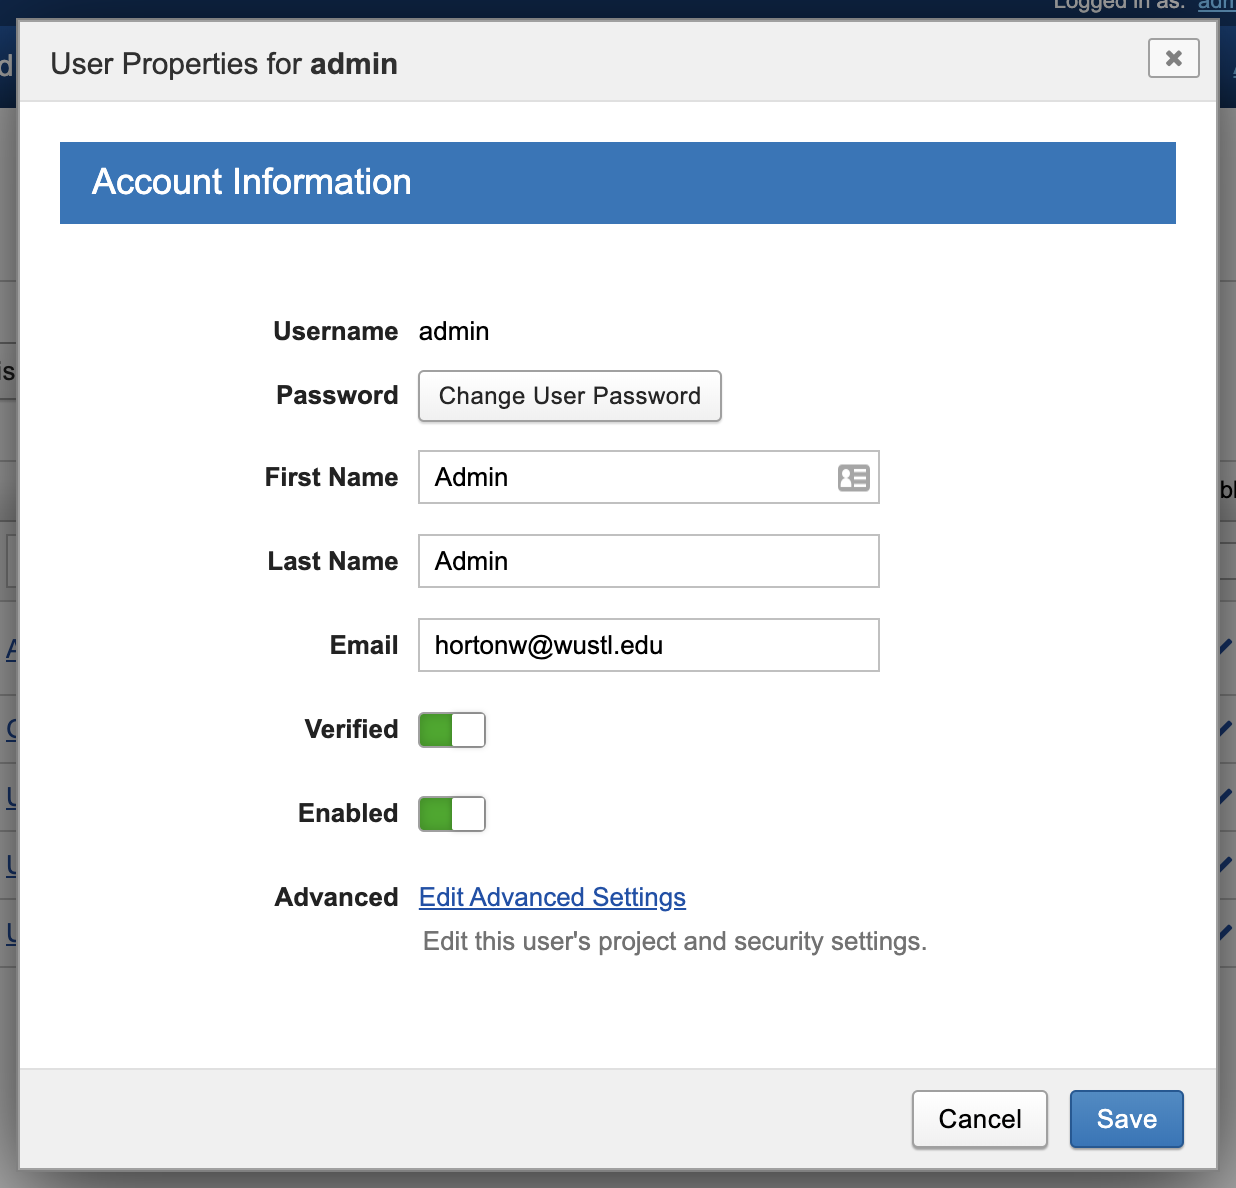Click the Enabled field label

(348, 814)
